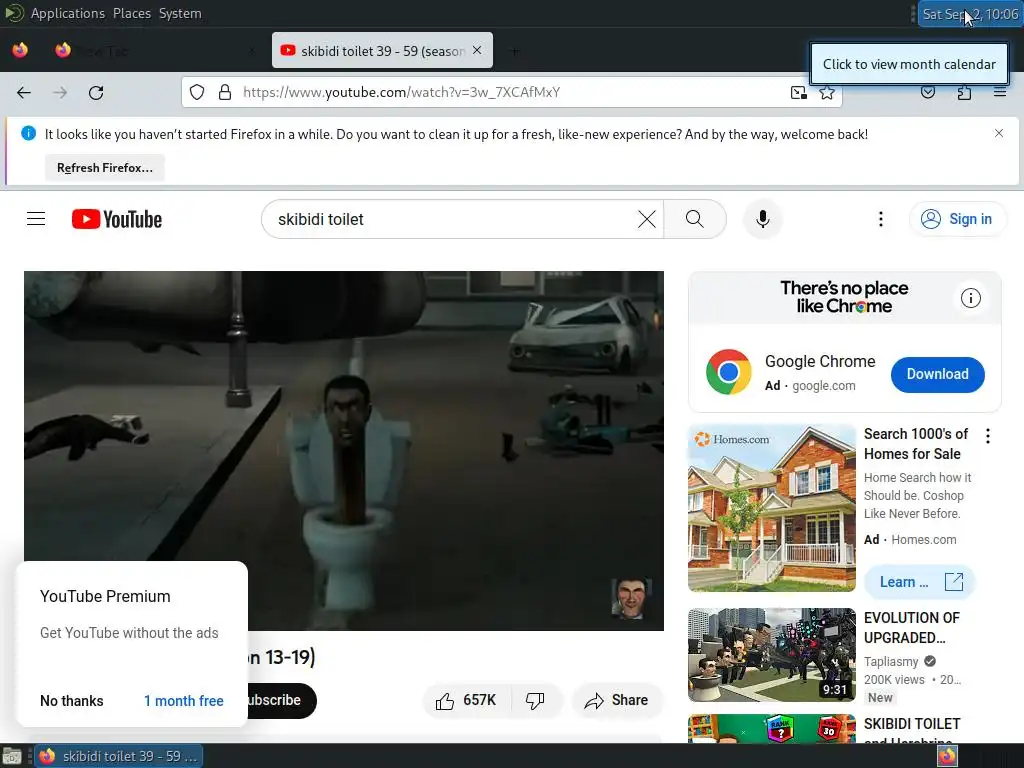Reload the page with the refresh icon
The width and height of the screenshot is (1024, 768).
(x=96, y=93)
